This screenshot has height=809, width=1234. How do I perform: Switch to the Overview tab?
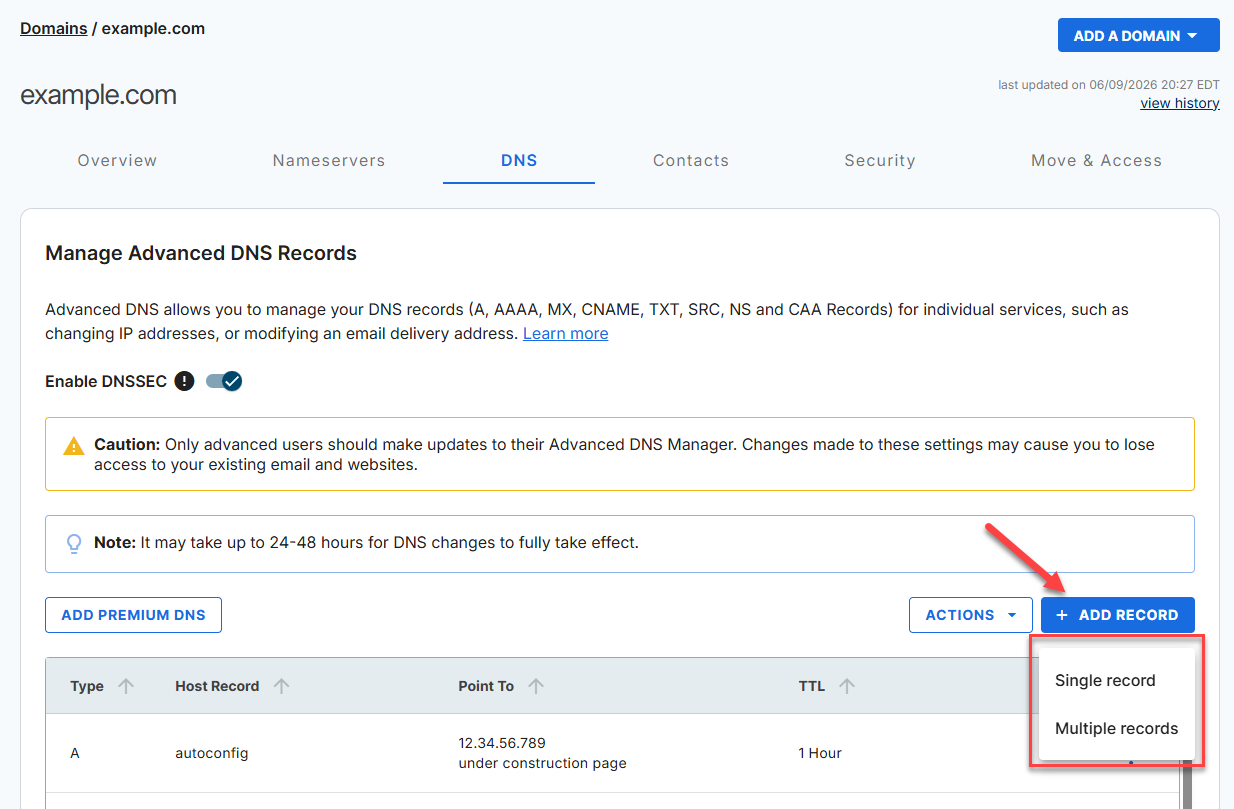pos(118,160)
